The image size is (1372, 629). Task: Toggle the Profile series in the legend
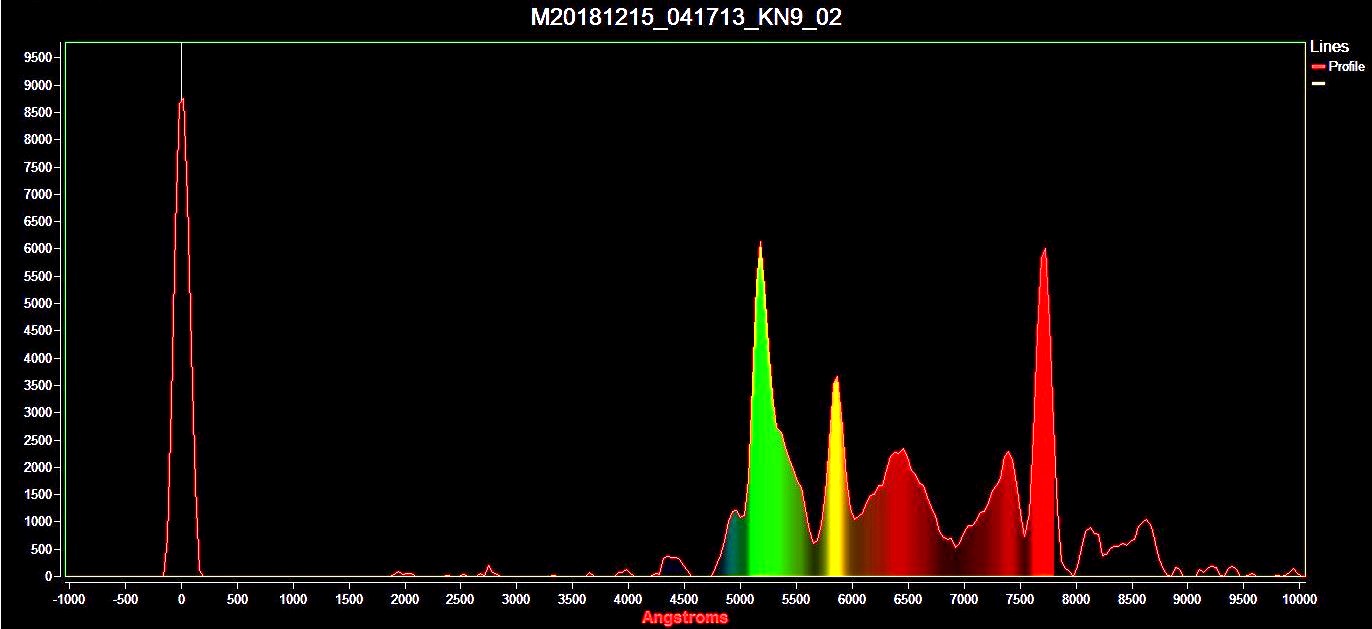pos(1346,66)
